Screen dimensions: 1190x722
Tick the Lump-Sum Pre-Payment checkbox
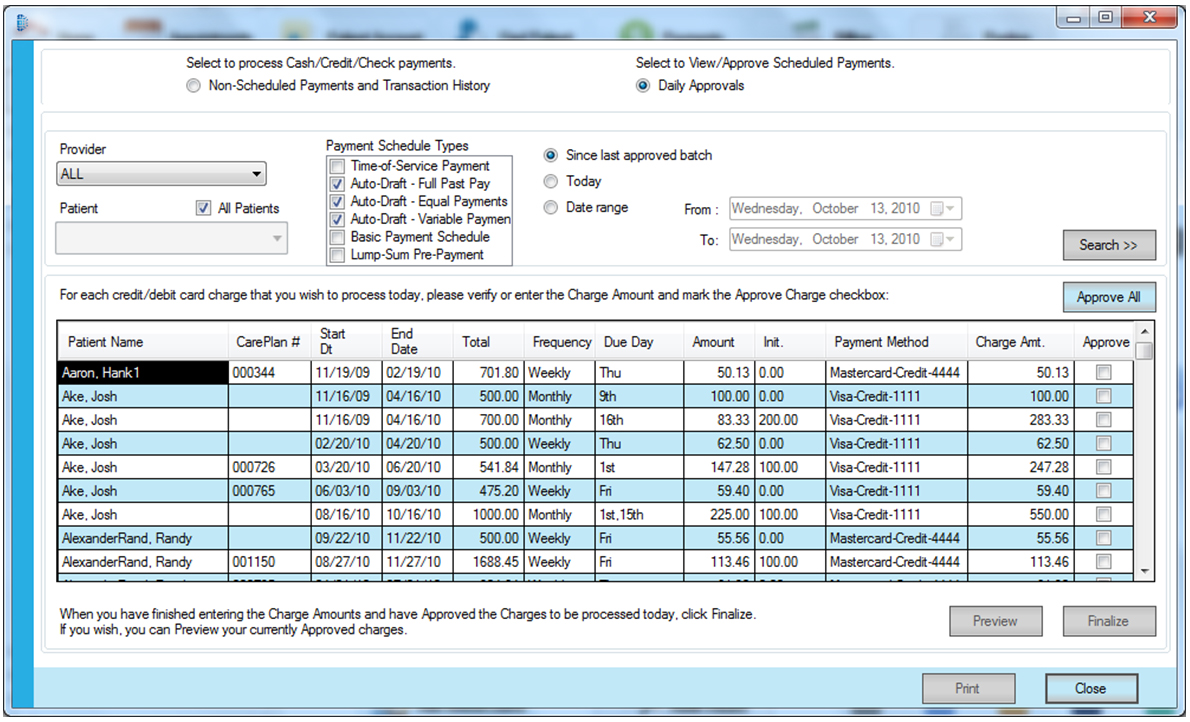[338, 255]
